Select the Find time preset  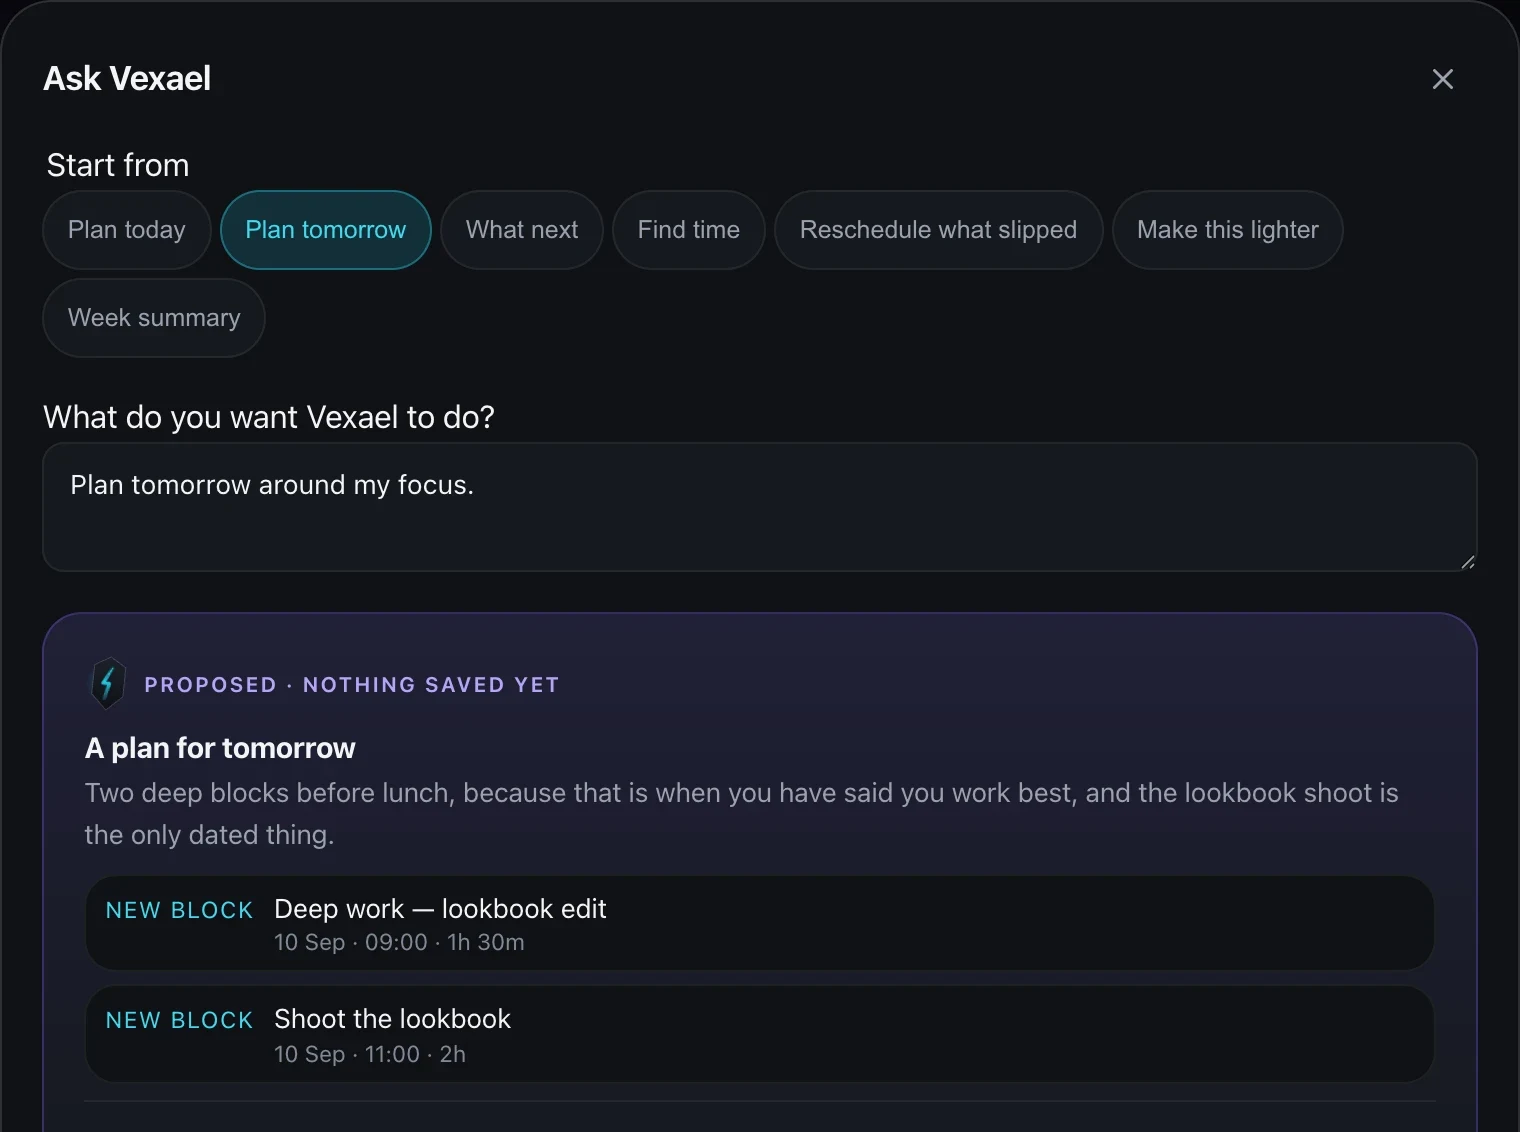coord(689,230)
